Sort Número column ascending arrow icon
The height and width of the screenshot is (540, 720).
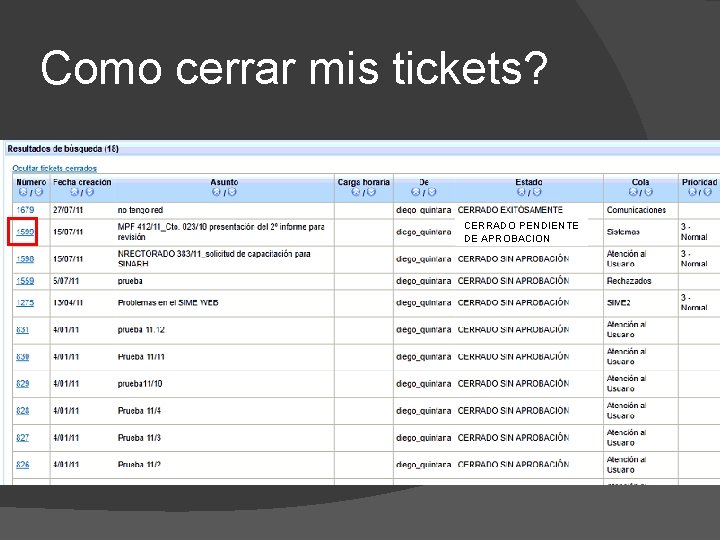pyautogui.click(x=23, y=192)
